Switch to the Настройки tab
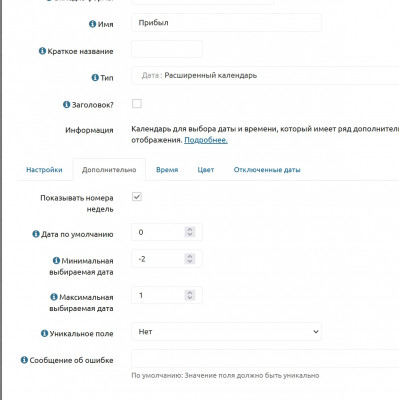 (44, 170)
